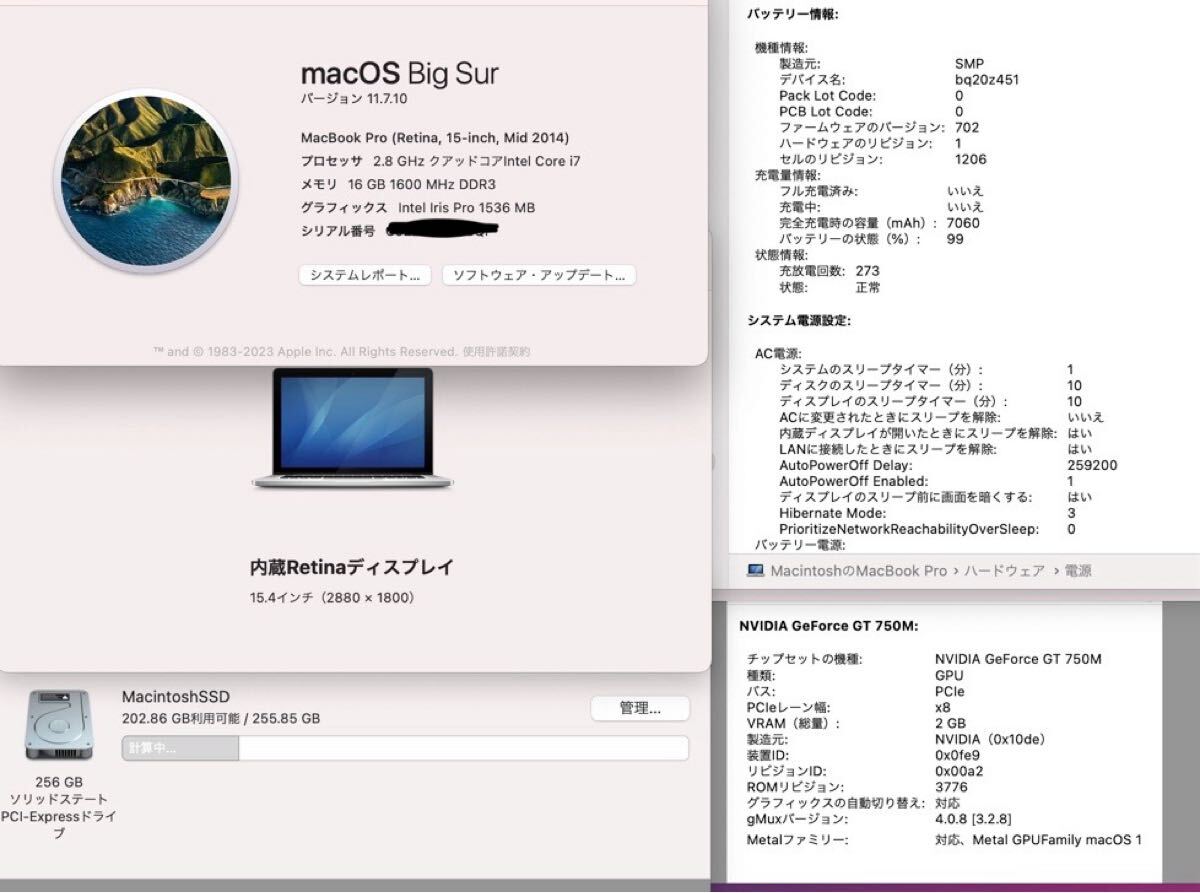Click the Hibernate Mode value 3
1200x893 pixels.
(1072, 513)
